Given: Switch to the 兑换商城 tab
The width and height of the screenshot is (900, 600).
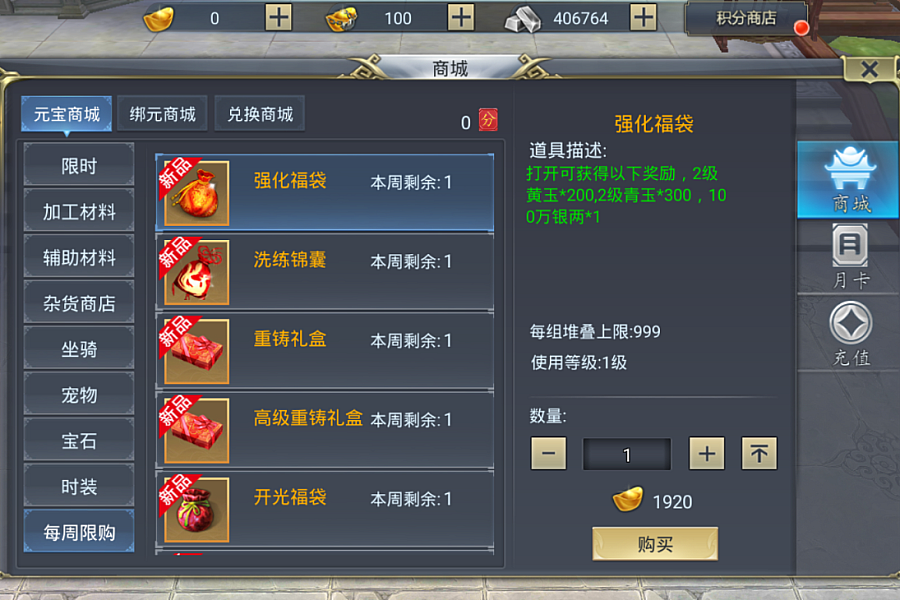Looking at the screenshot, I should click(x=260, y=114).
